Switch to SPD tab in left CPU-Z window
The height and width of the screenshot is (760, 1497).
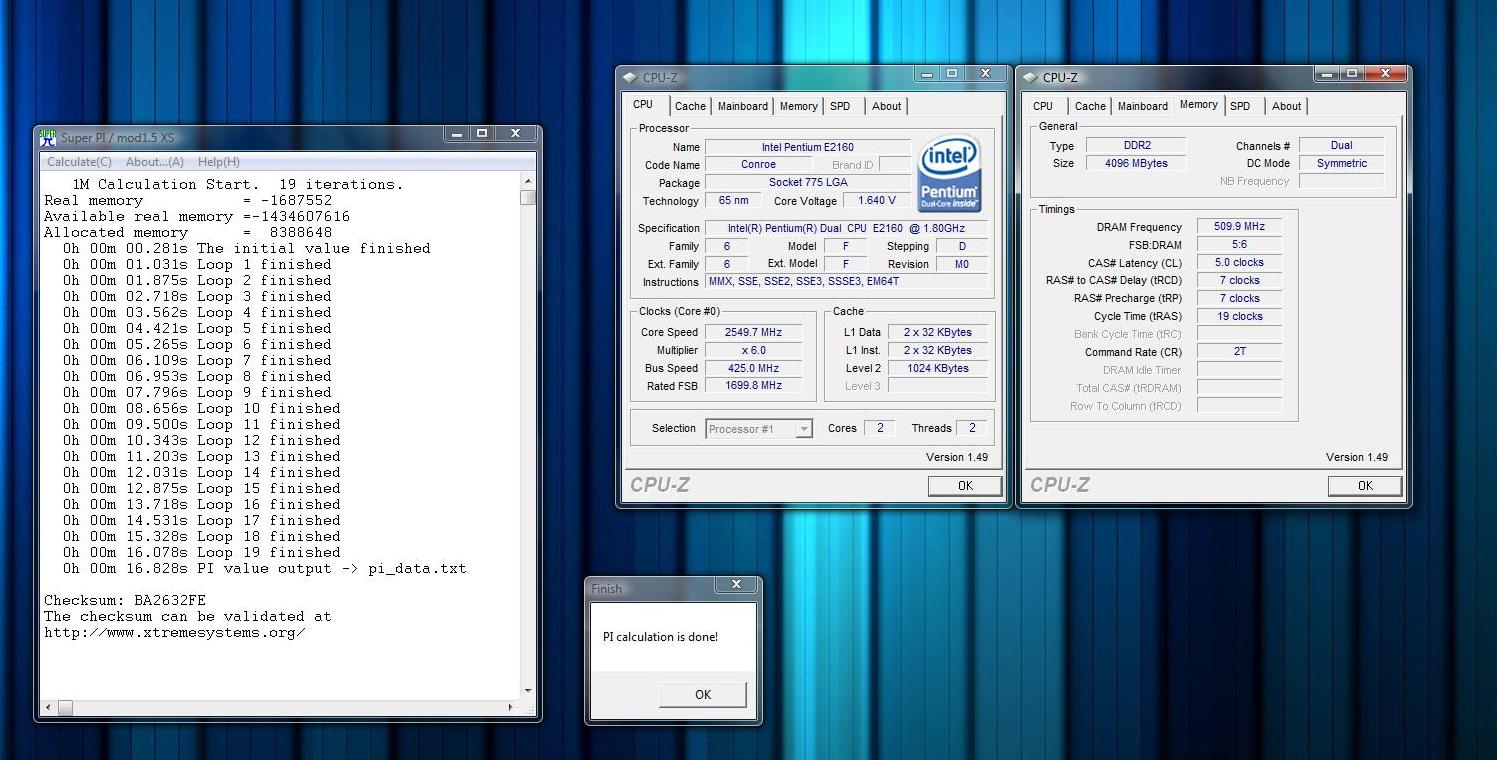[840, 106]
